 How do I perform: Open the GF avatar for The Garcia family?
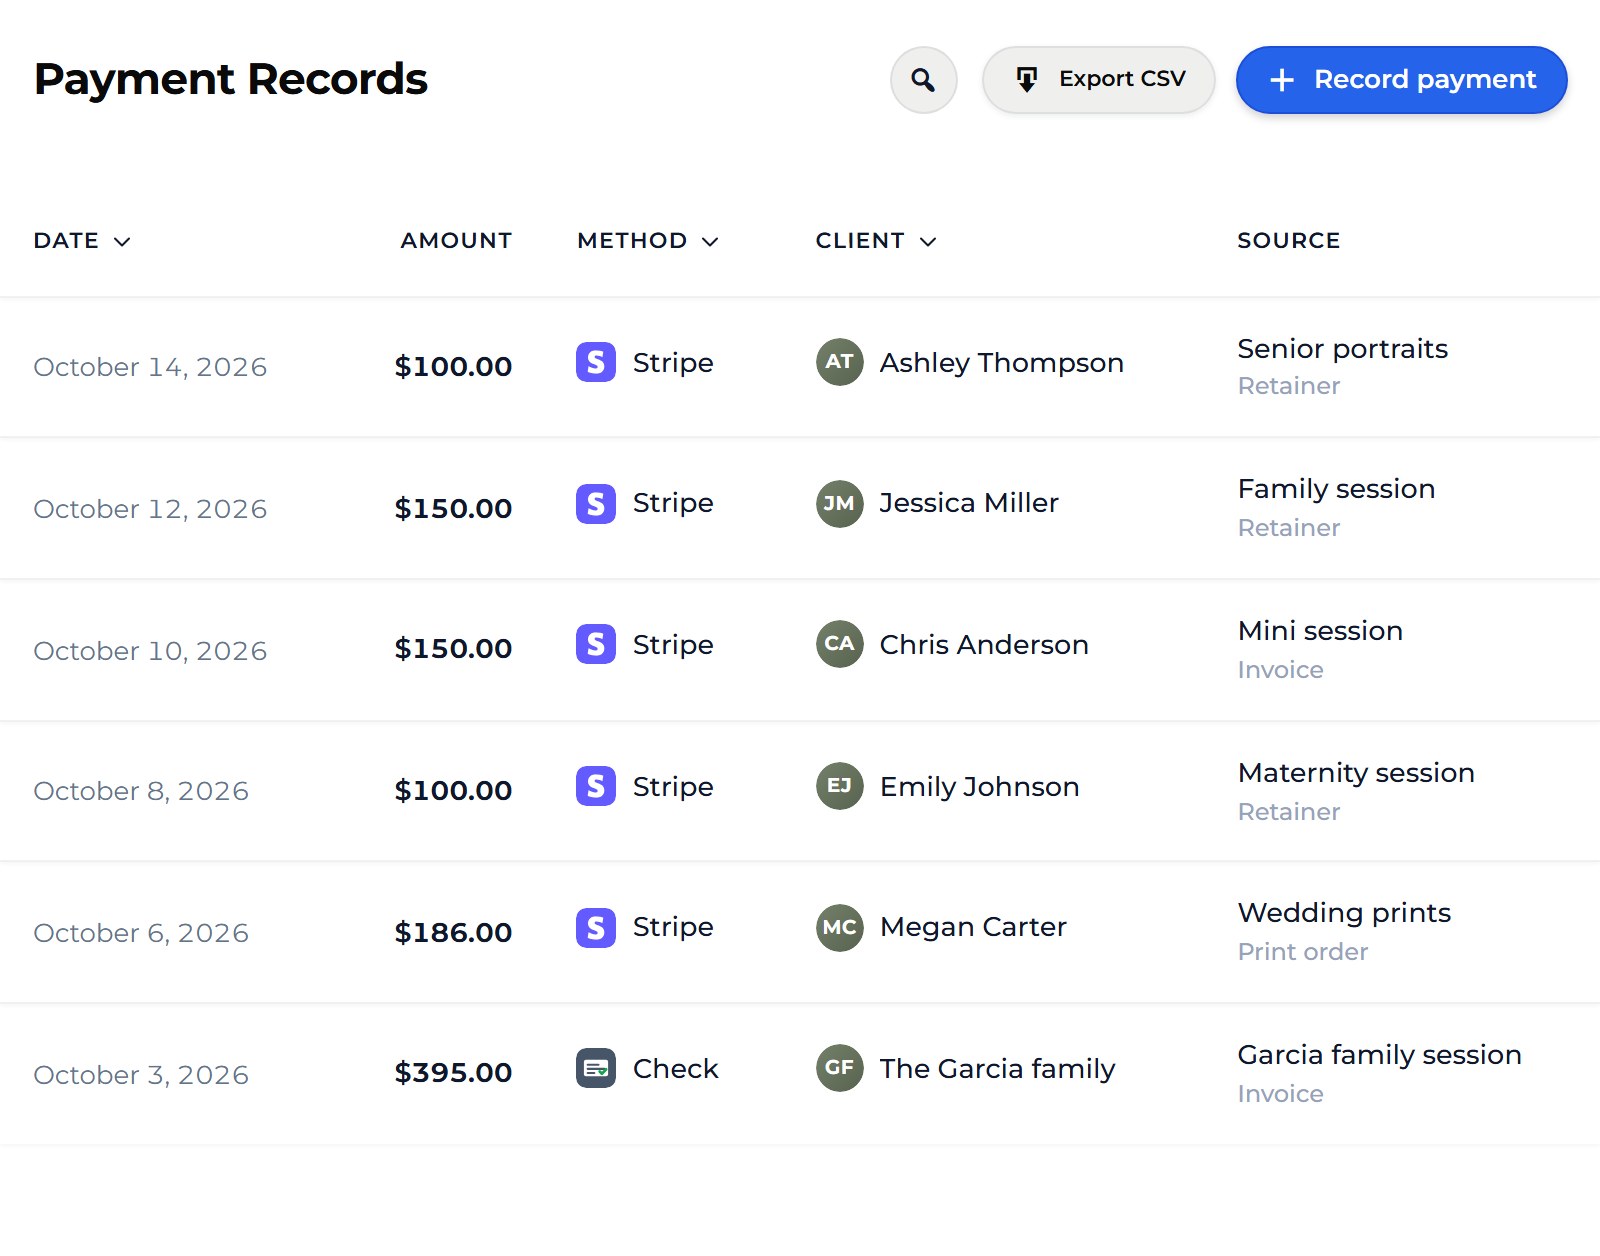pos(839,1068)
